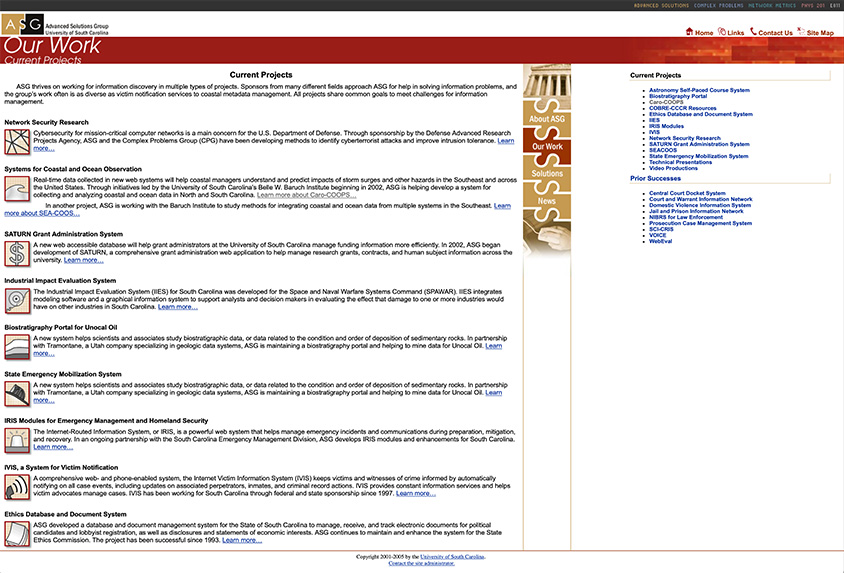The height and width of the screenshot is (573, 844).
Task: Open the Industrial Impact Evaluation System icon
Action: click(17, 300)
